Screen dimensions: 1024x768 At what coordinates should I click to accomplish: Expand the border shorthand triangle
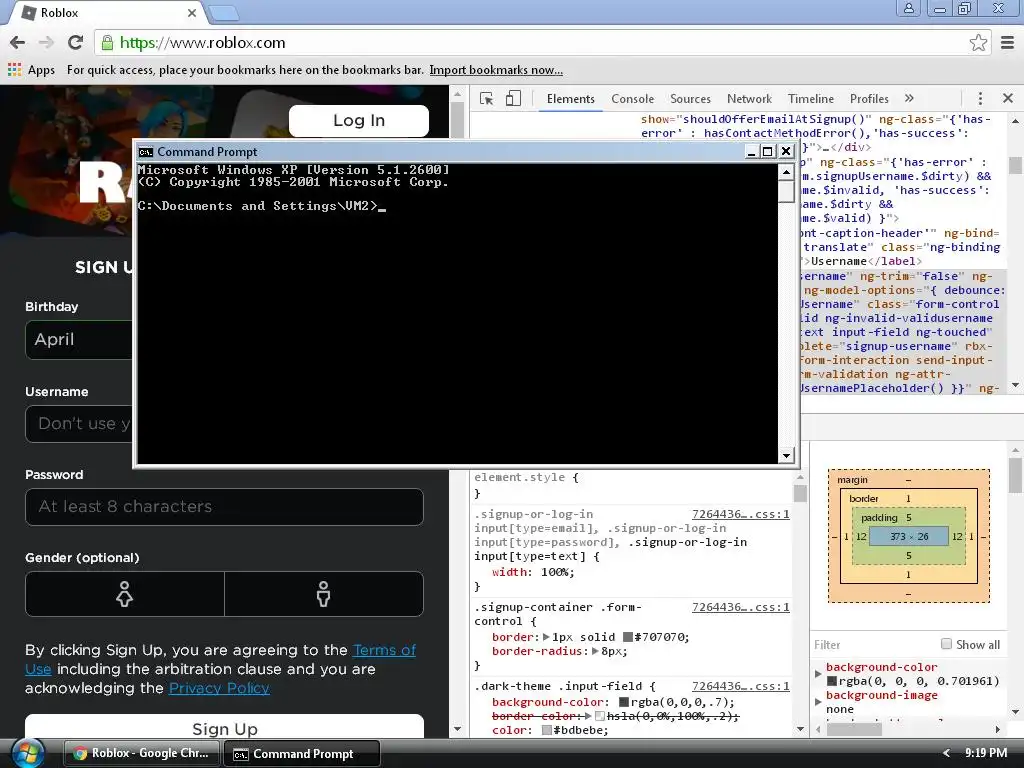(x=546, y=637)
